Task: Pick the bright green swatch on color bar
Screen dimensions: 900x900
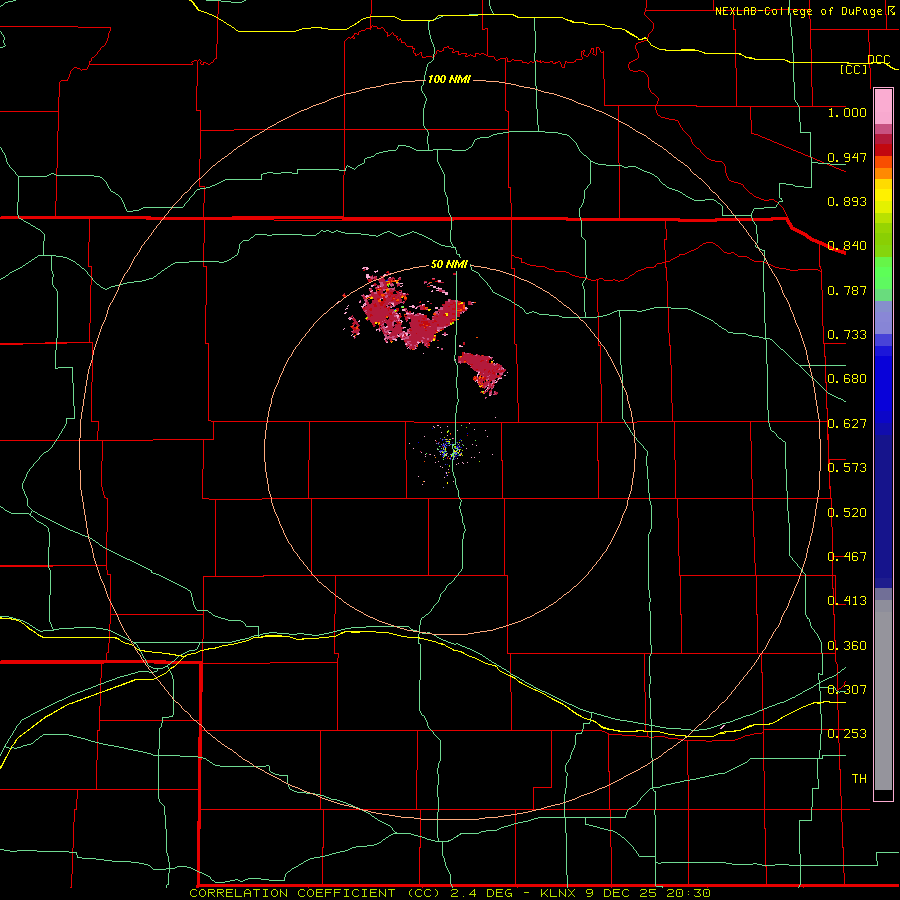Action: coord(883,273)
